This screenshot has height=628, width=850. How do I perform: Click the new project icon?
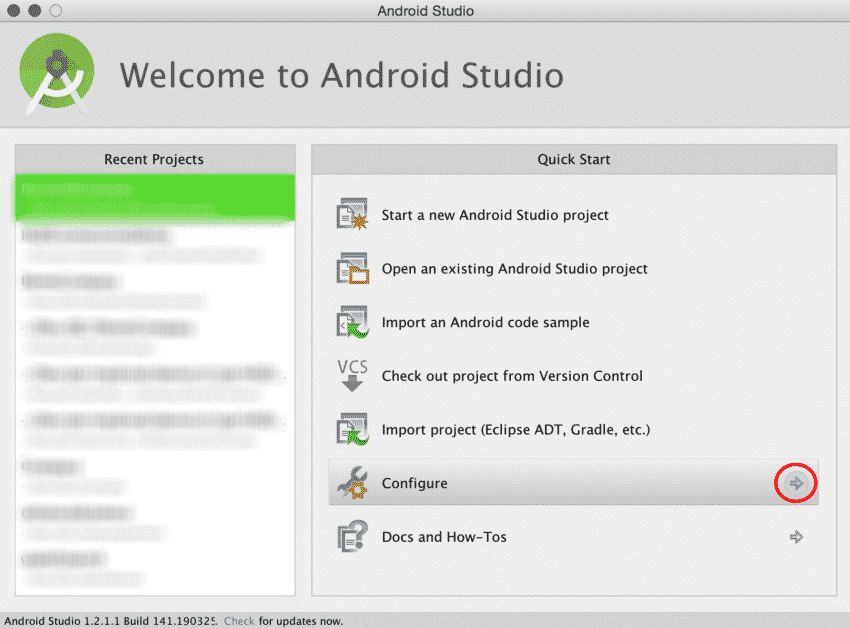[x=352, y=214]
